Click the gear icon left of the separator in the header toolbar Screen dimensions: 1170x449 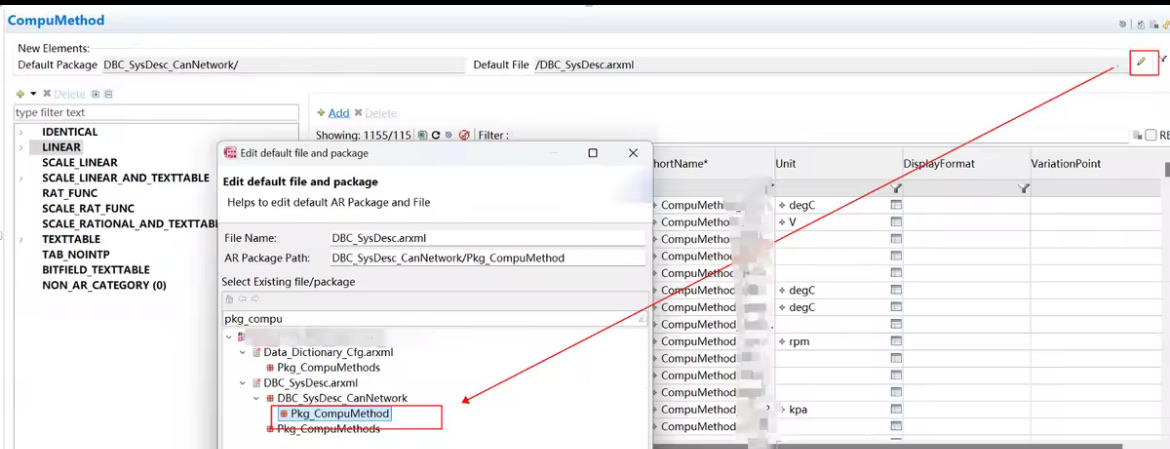1122,25
